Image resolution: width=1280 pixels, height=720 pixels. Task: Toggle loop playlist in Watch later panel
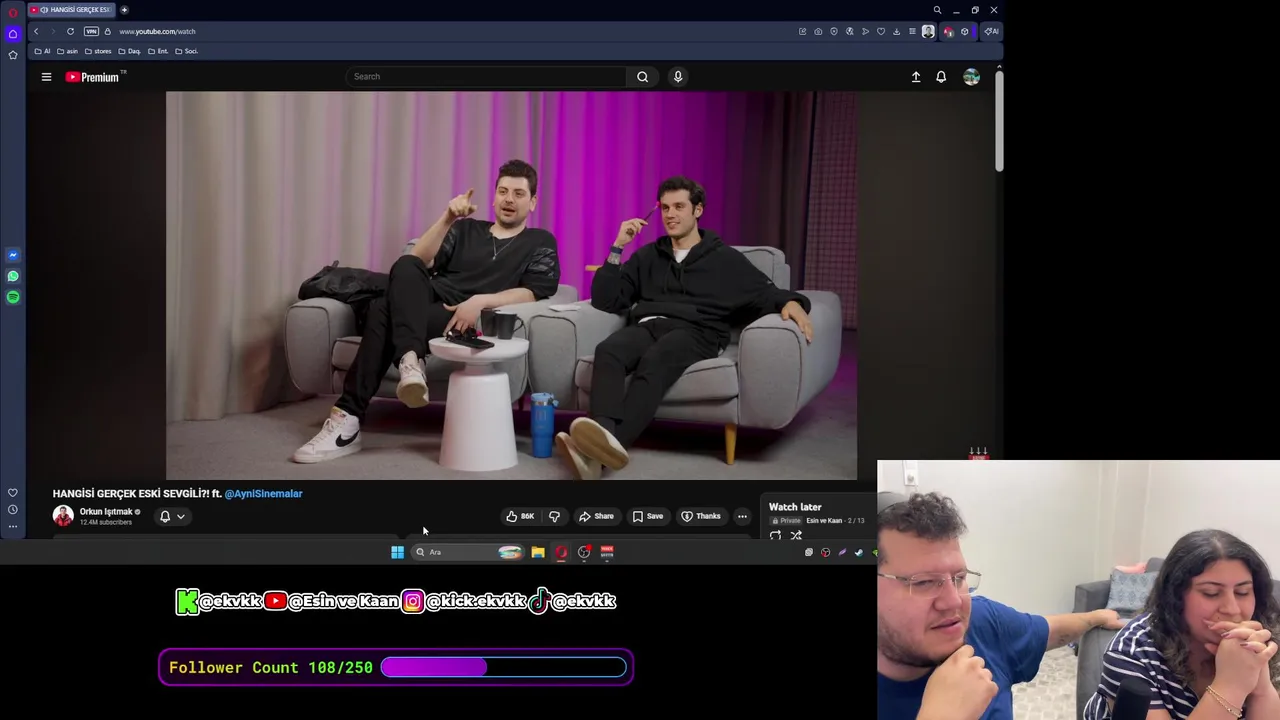click(x=775, y=536)
